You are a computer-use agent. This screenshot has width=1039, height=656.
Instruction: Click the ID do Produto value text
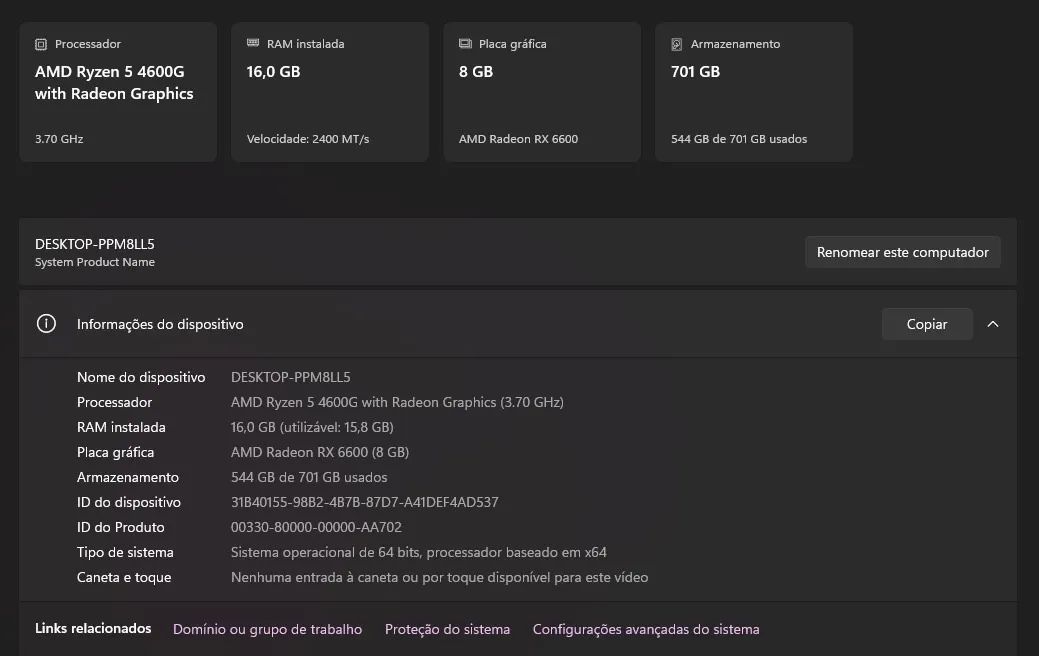tap(316, 527)
